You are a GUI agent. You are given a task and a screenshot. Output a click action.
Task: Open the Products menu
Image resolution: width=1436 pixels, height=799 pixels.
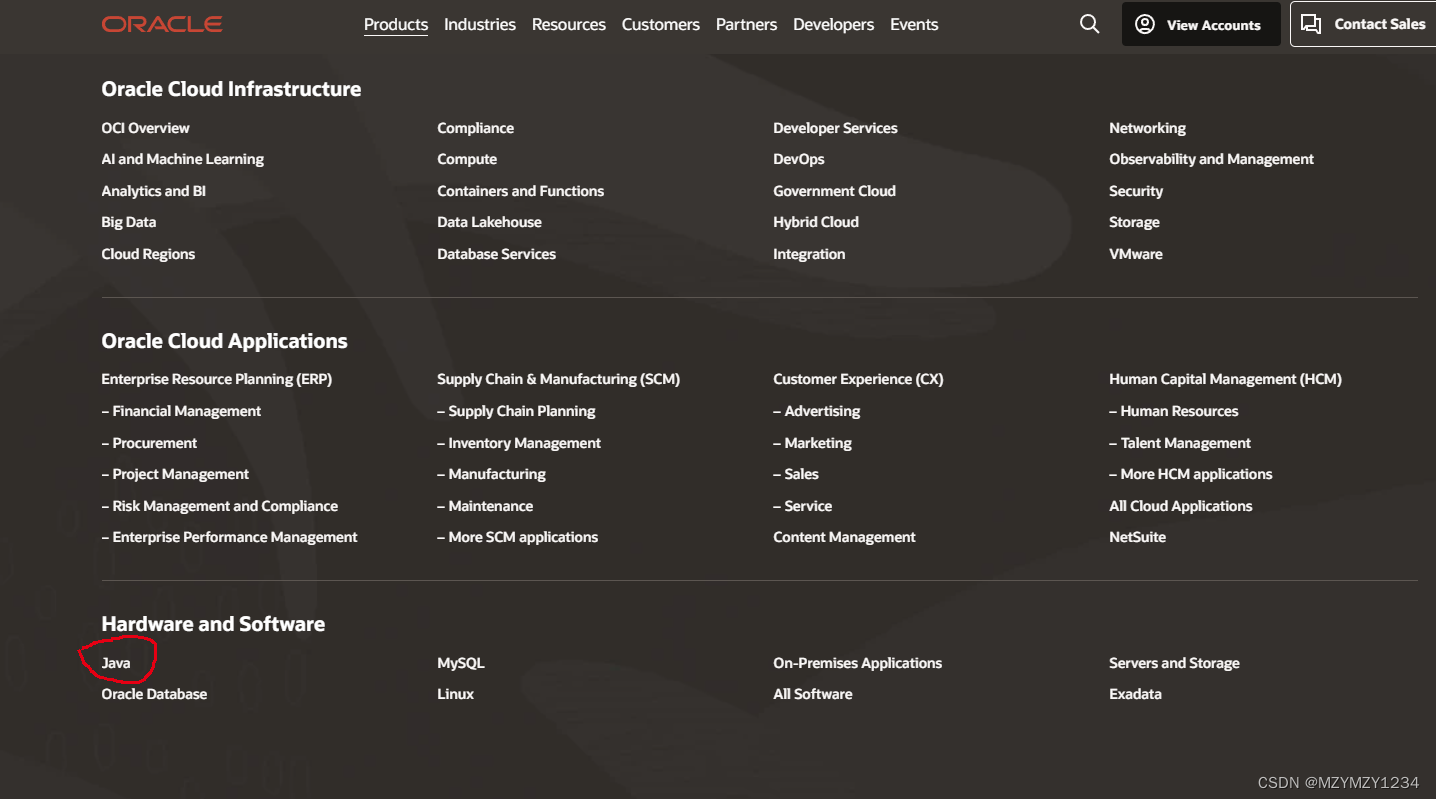[396, 24]
